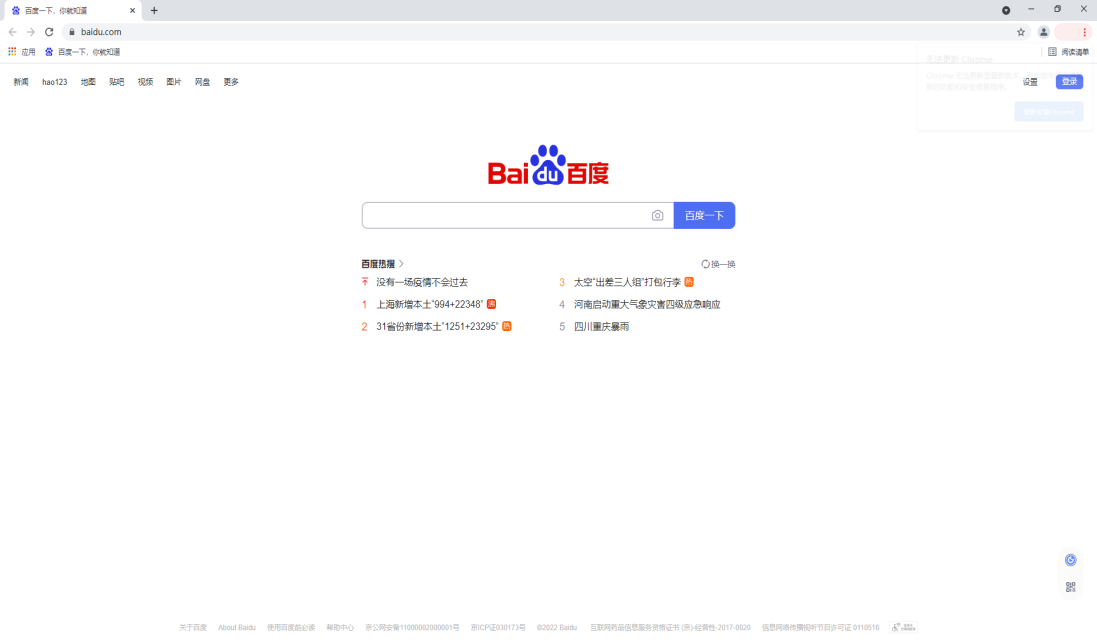Click 信息网络传播视听节目许可证 0110516 link
Image resolution: width=1097 pixels, height=640 pixels.
point(821,627)
